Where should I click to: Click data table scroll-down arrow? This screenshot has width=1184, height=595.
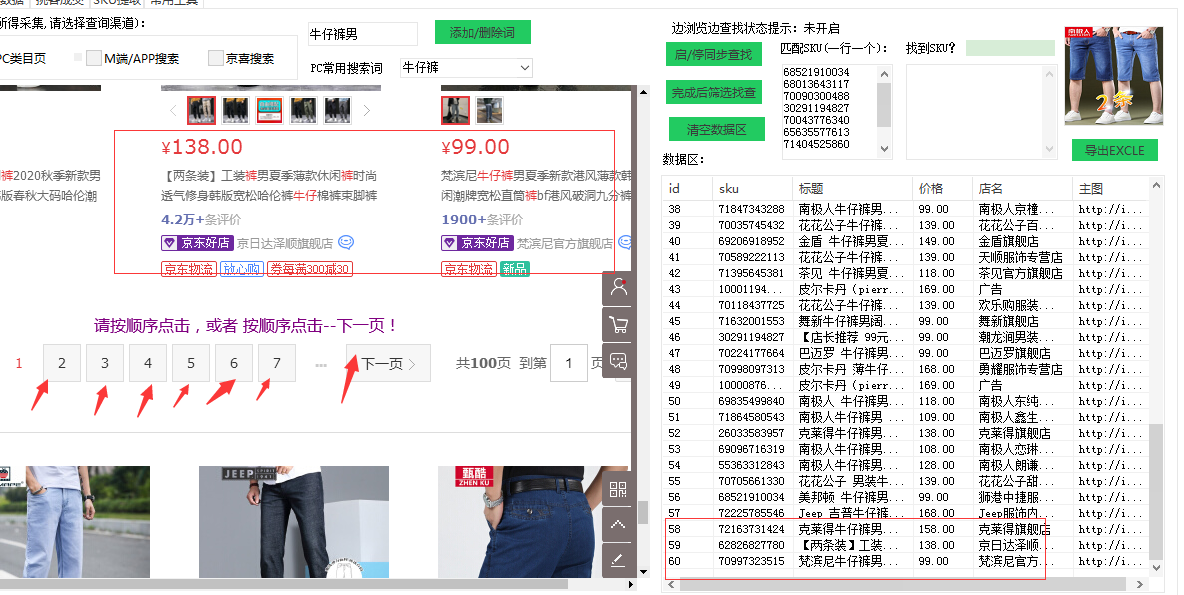tap(1156, 567)
